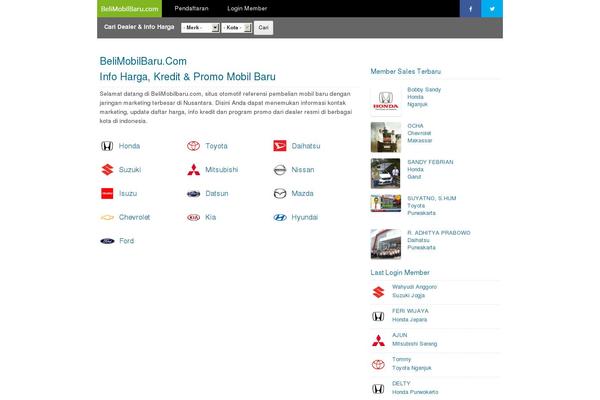
Task: Open R. ADHITYA PRABOWO member link
Action: [x=439, y=233]
